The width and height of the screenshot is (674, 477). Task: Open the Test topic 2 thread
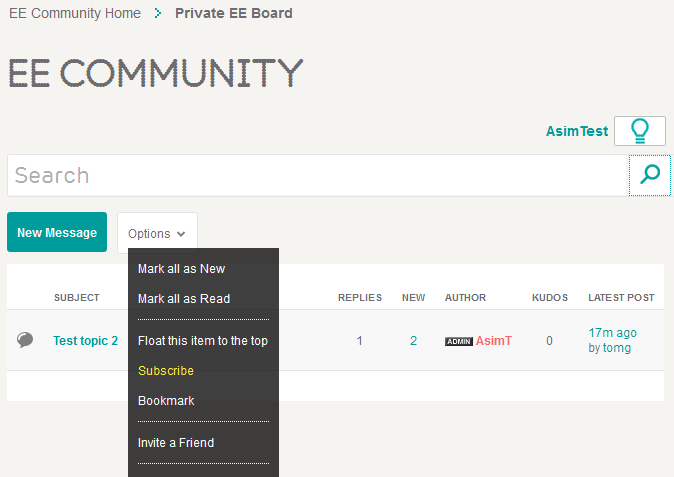[x=85, y=341]
